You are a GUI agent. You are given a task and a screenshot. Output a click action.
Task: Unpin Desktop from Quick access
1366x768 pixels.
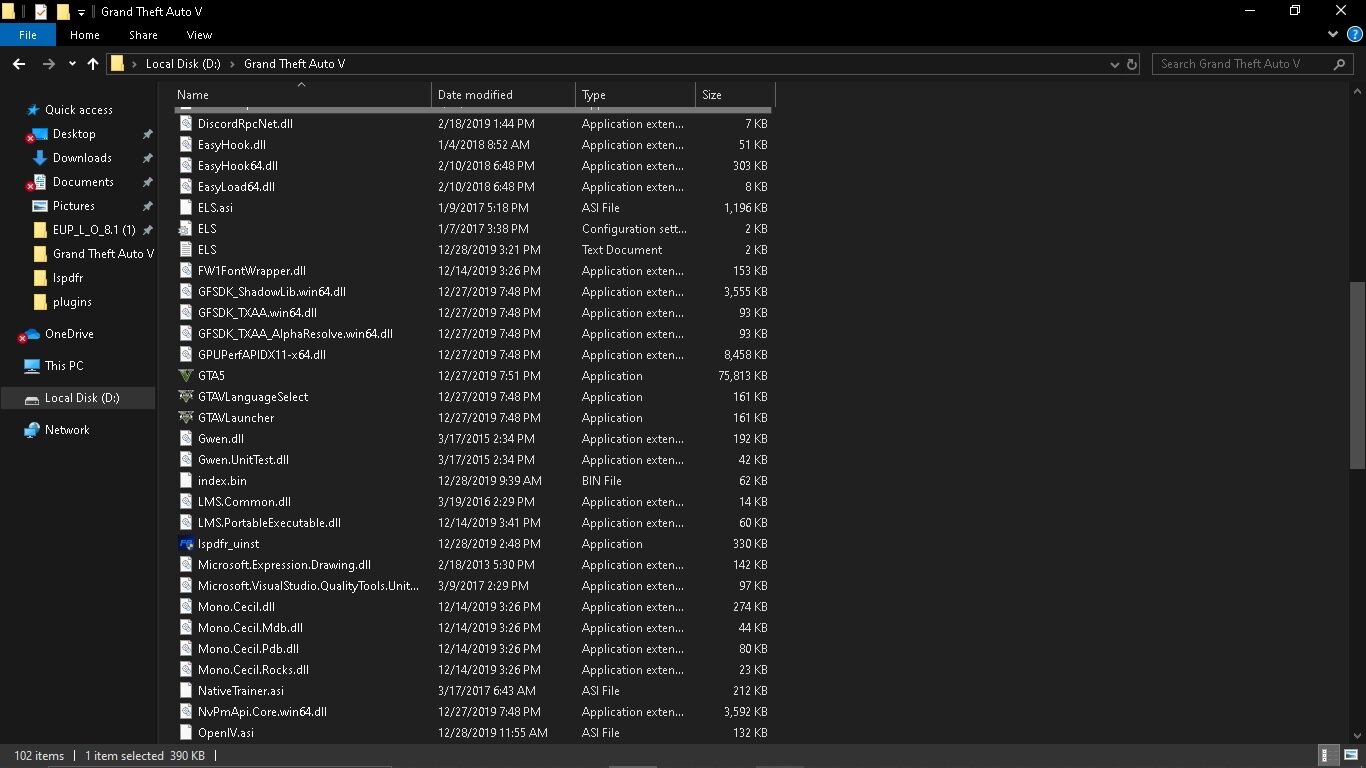coord(147,134)
